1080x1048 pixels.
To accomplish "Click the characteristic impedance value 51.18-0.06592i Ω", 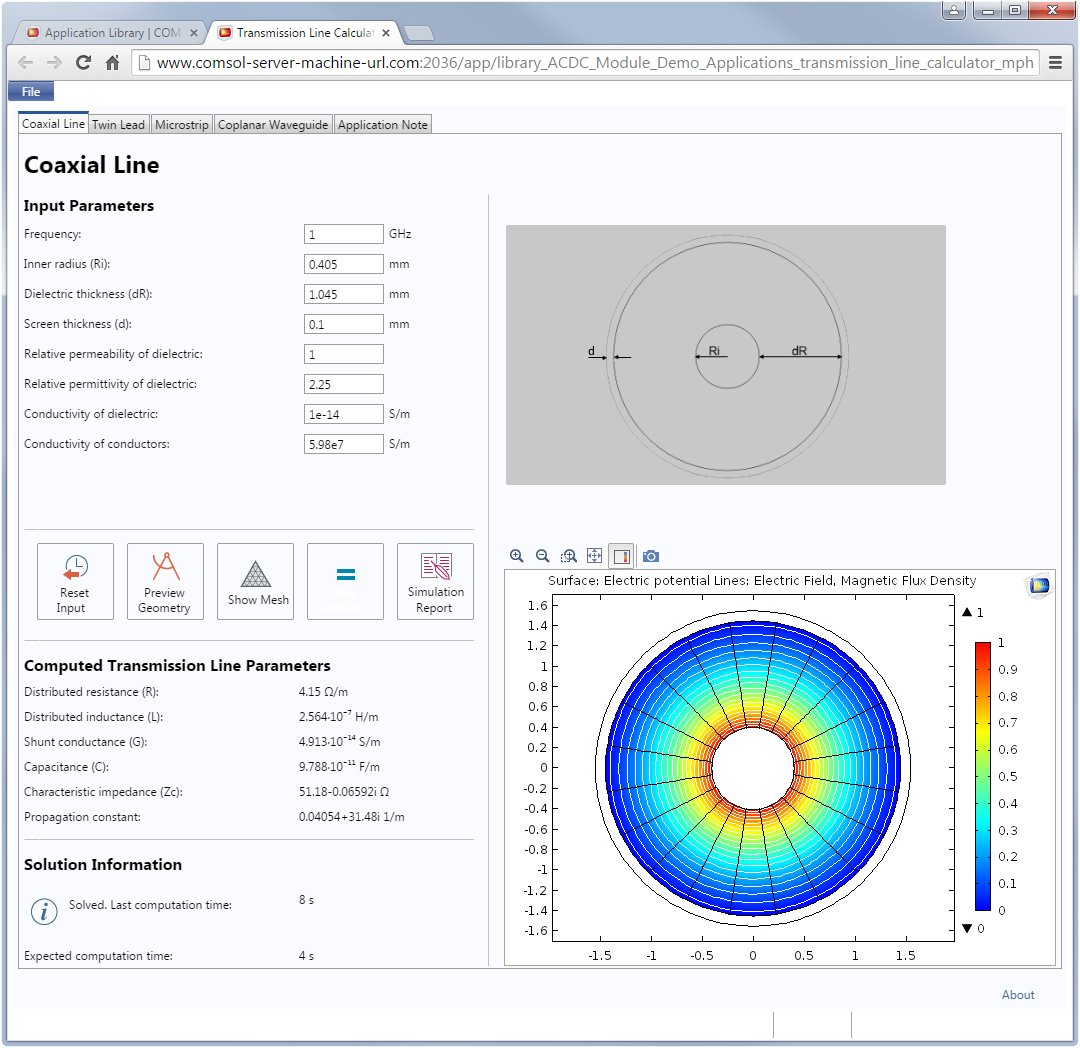I will coord(344,792).
